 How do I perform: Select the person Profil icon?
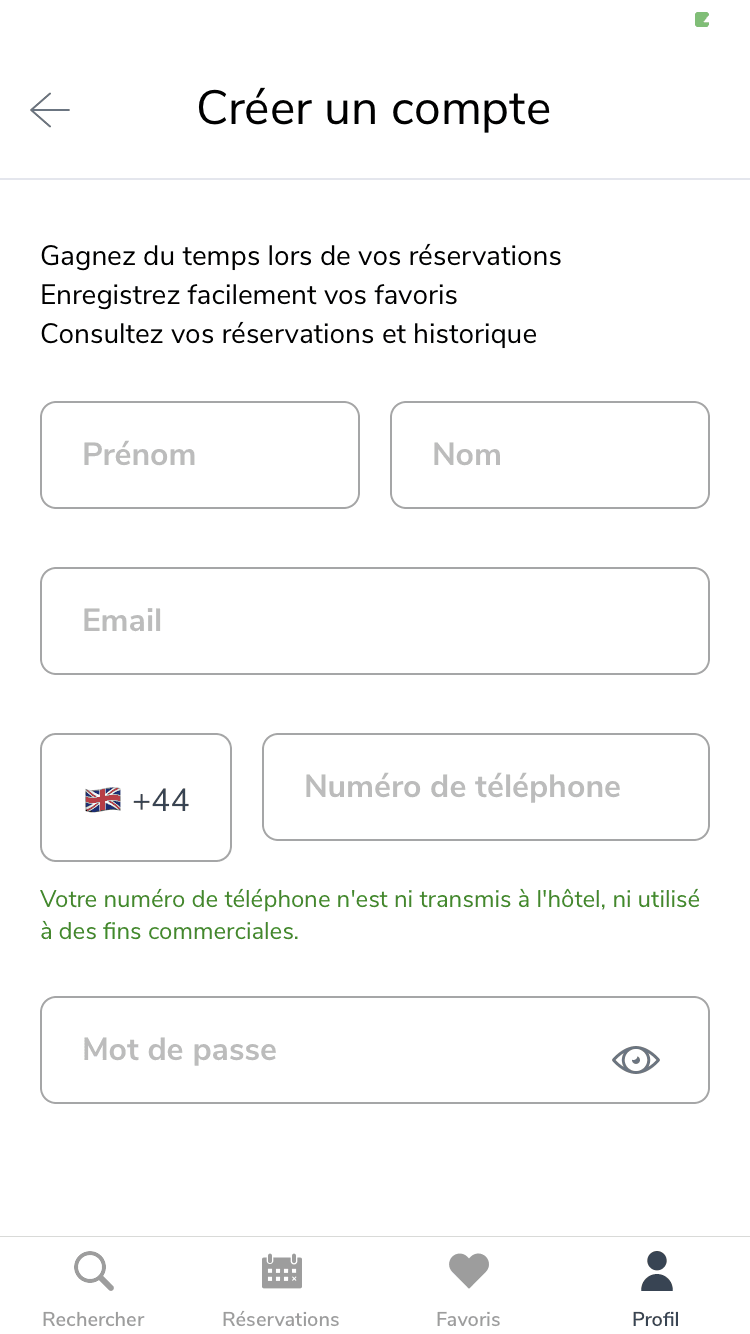(x=656, y=1271)
